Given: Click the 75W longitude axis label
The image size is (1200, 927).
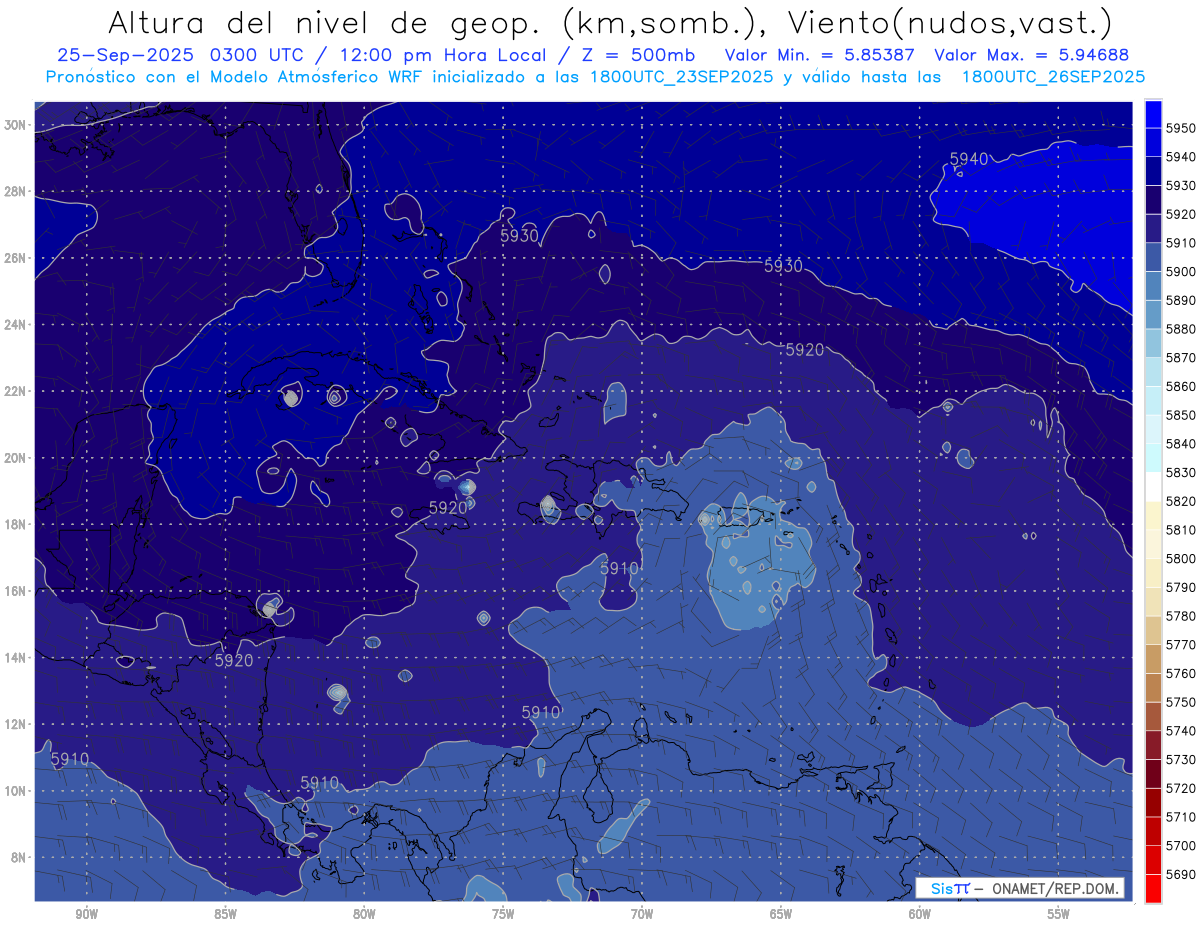Looking at the screenshot, I should click(503, 914).
